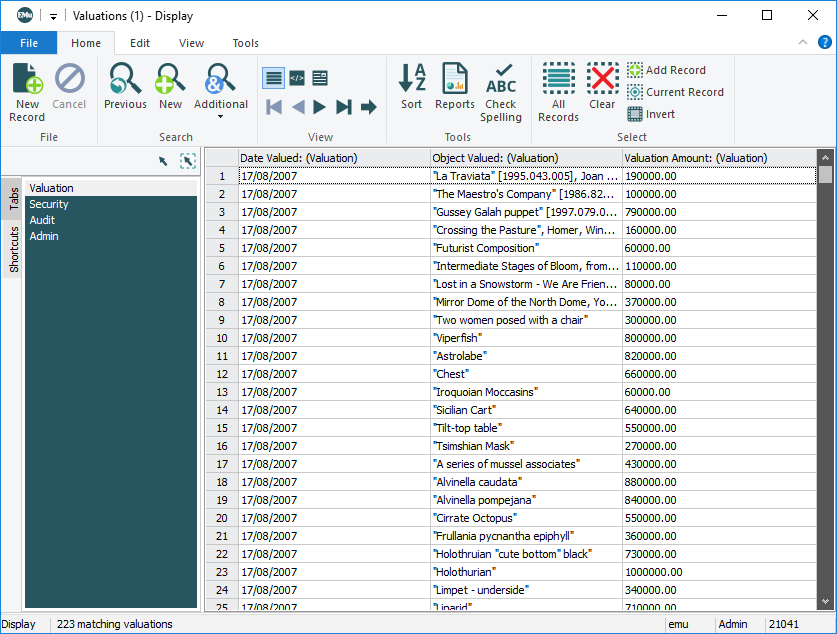Create a New Record
The height and width of the screenshot is (634, 837).
[27, 90]
